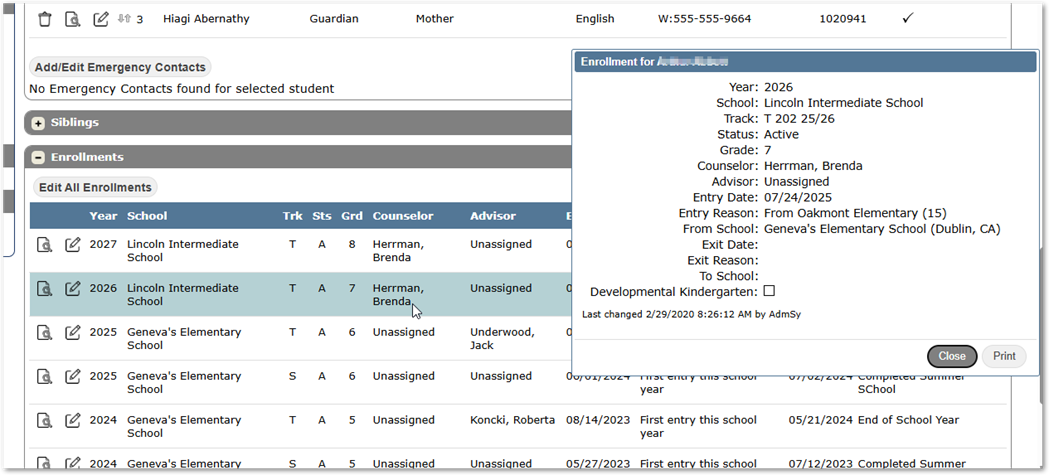The height and width of the screenshot is (475, 1049).
Task: Click the Hiagi Abernathy contact name
Action: 206,19
